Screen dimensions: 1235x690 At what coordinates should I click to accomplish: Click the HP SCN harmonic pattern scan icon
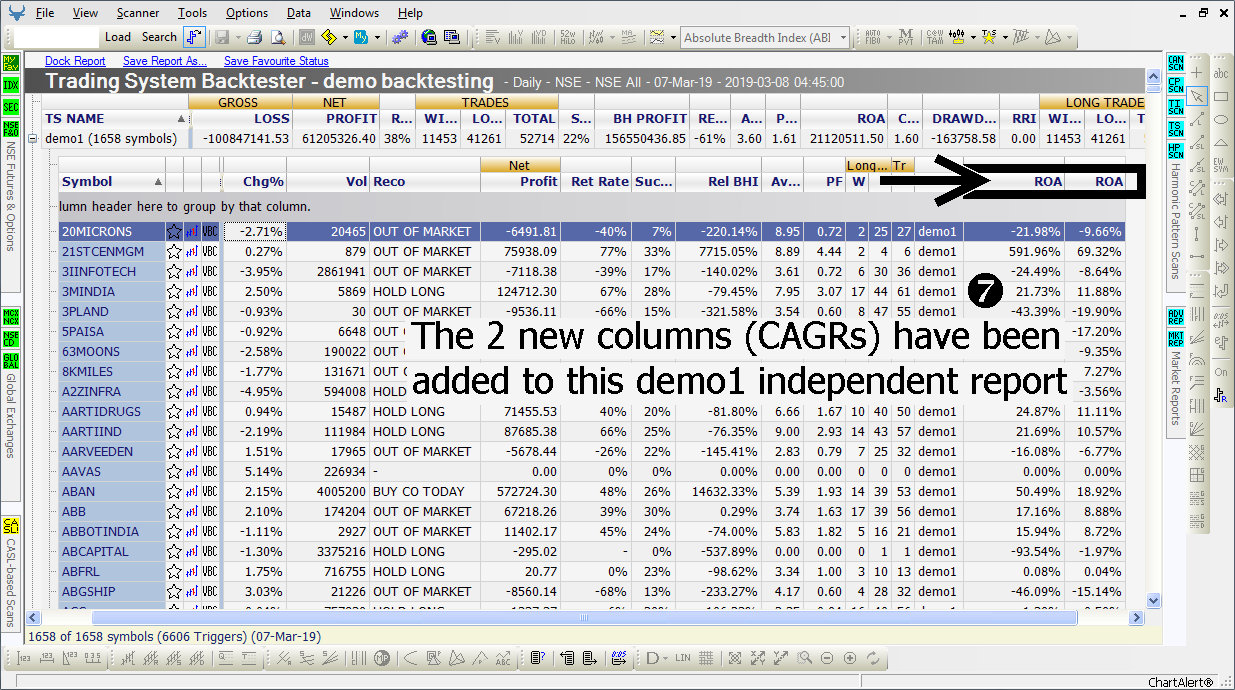pyautogui.click(x=1175, y=150)
